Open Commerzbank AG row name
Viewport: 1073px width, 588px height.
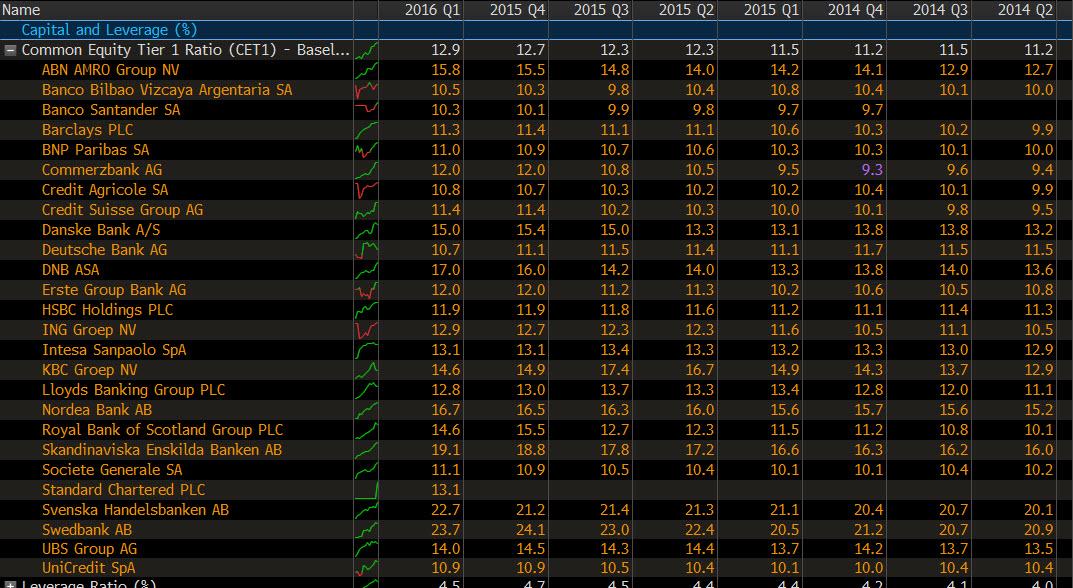(x=102, y=170)
